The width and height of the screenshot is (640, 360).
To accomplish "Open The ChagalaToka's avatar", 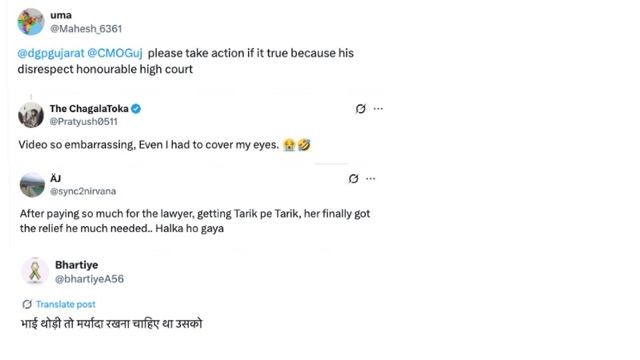I will [x=31, y=115].
